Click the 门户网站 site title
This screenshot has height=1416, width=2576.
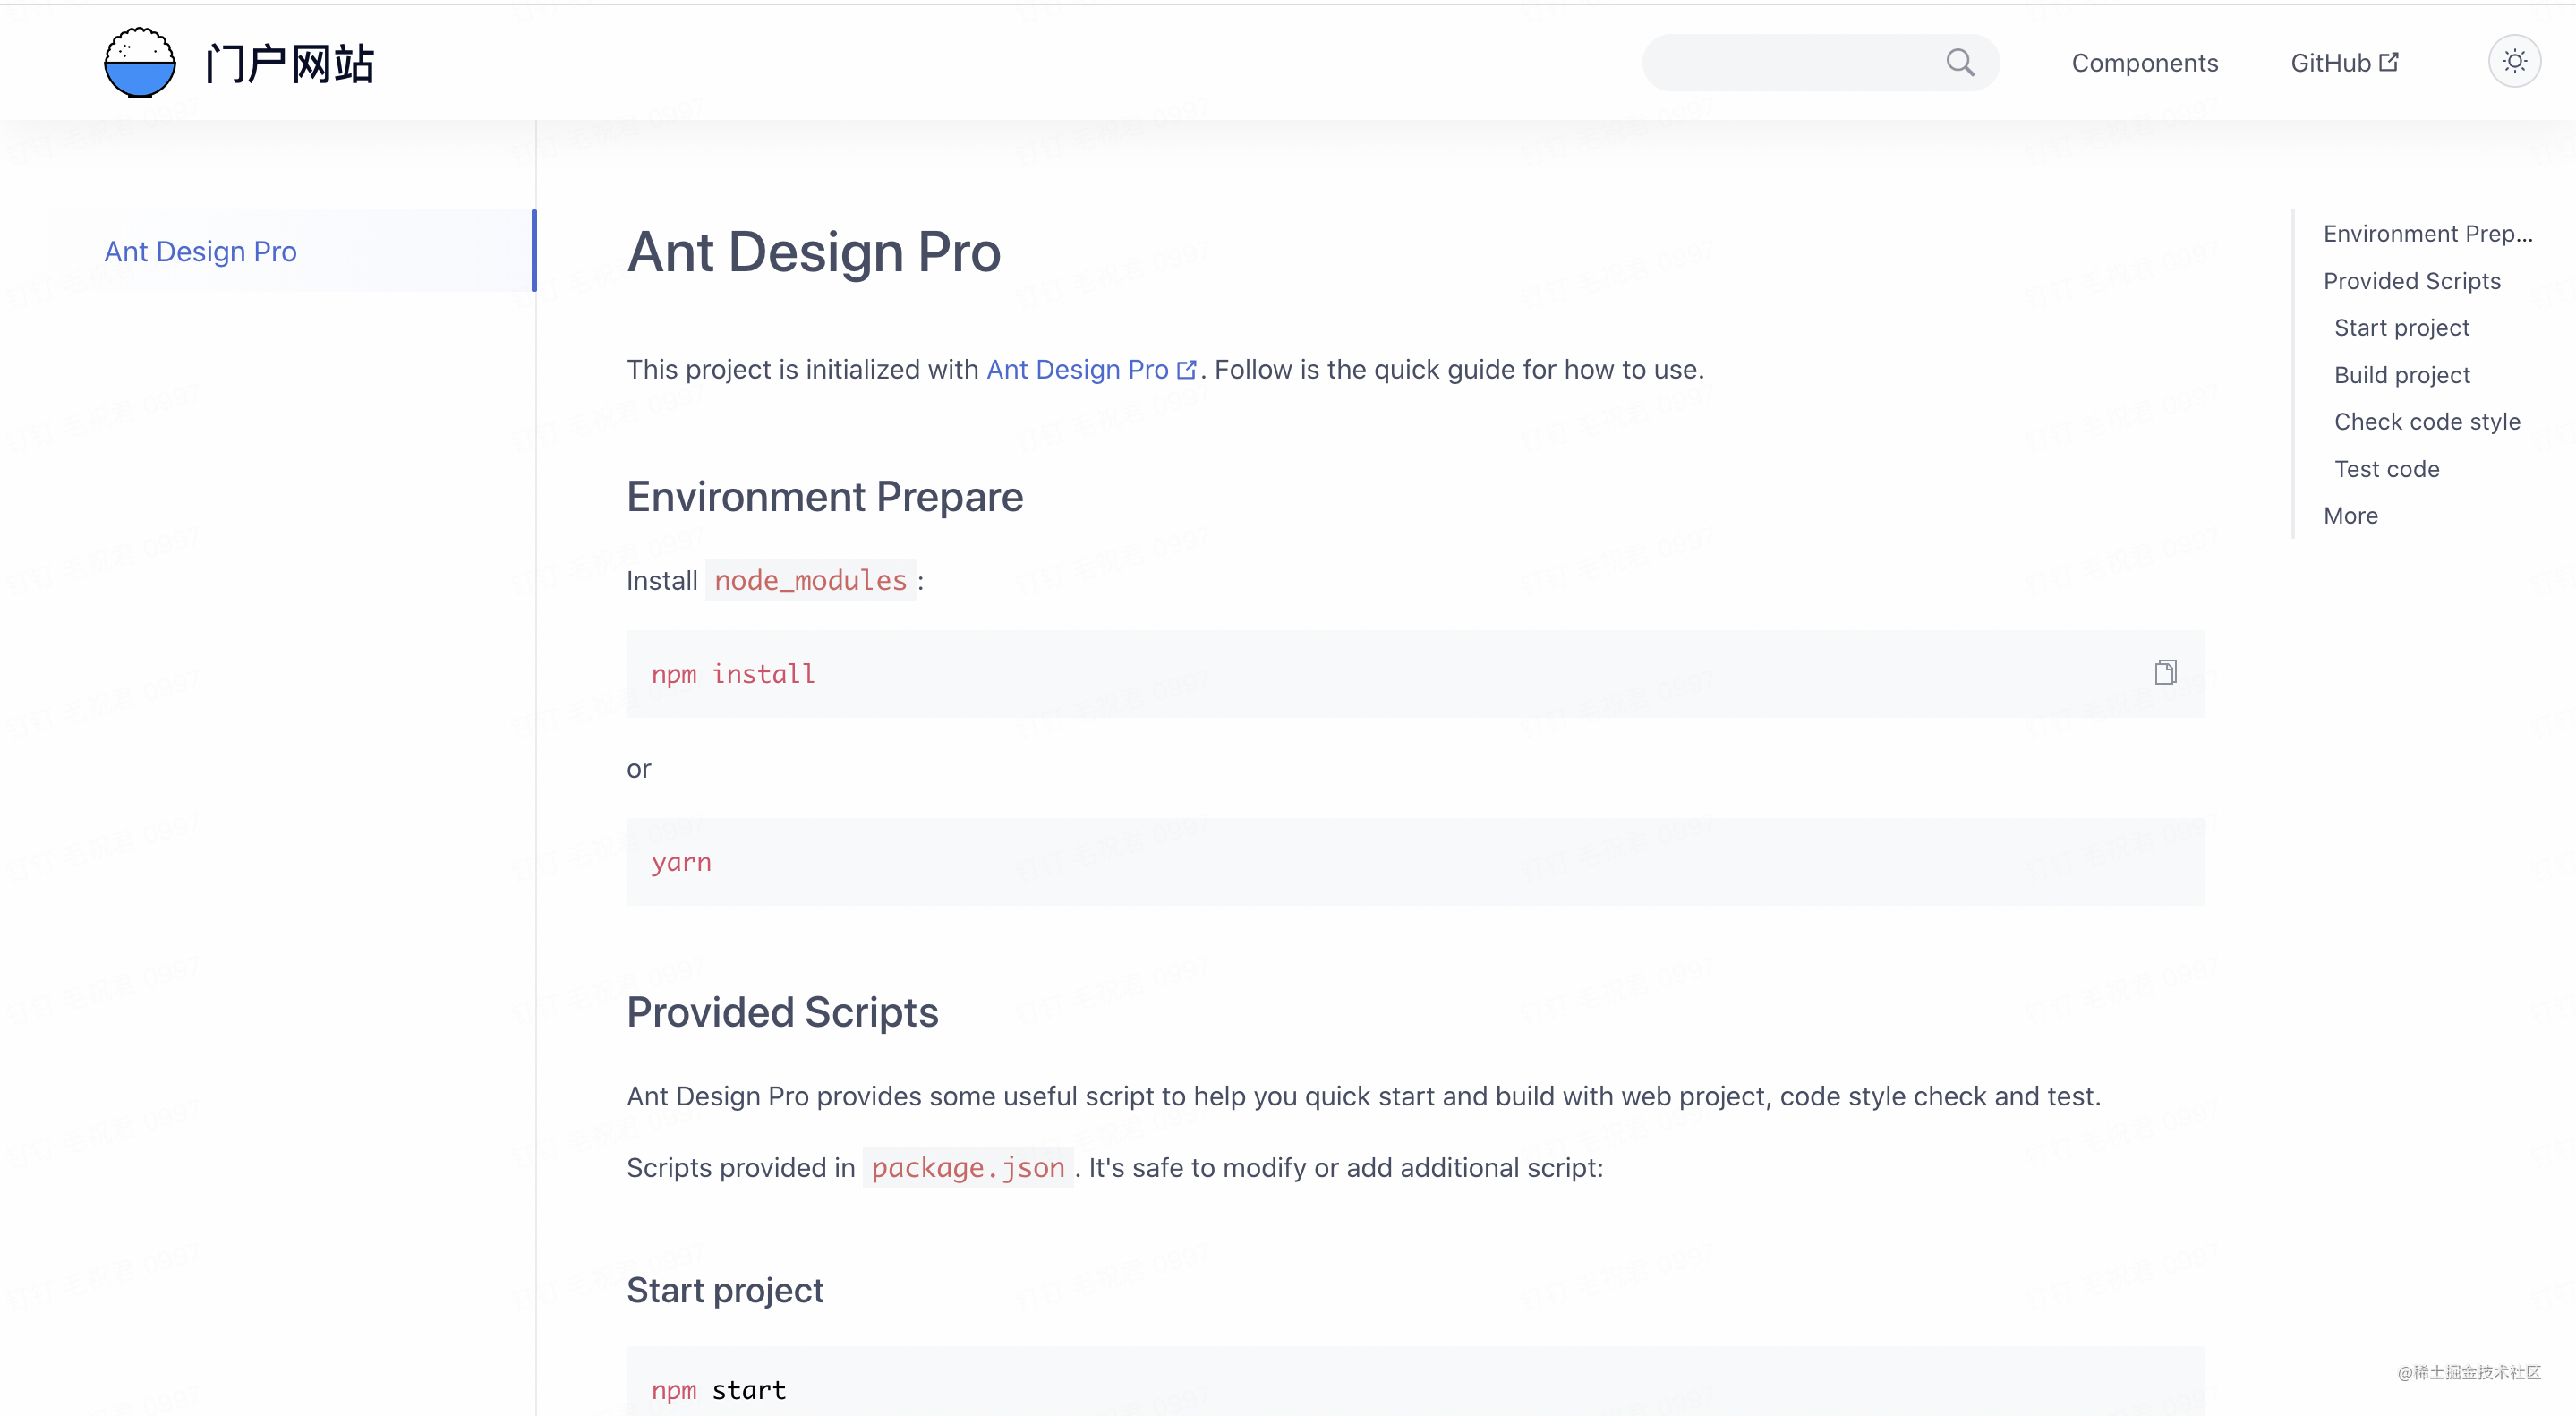click(x=290, y=63)
